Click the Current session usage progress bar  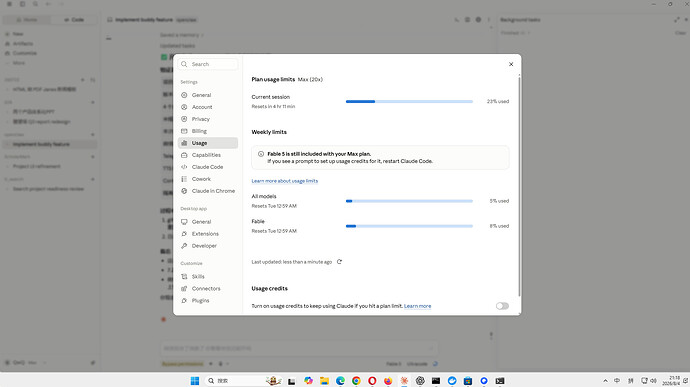(x=409, y=101)
